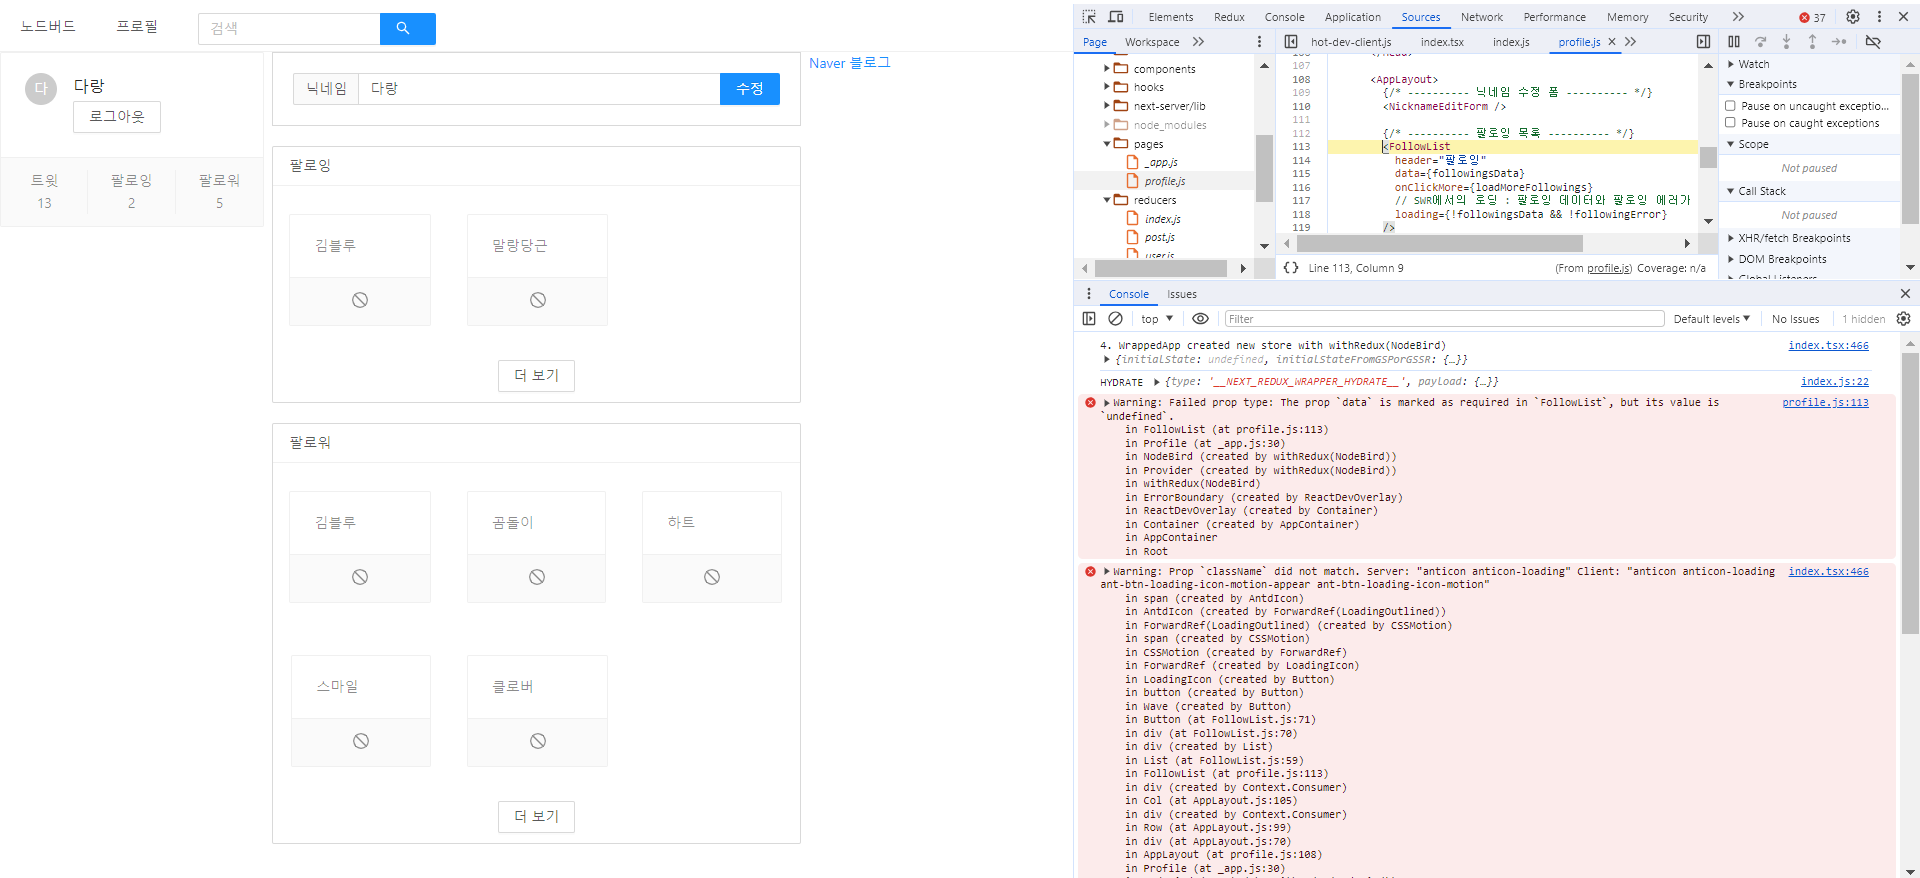Click the console Filter input field
Viewport: 1920px width, 878px height.
[1444, 319]
